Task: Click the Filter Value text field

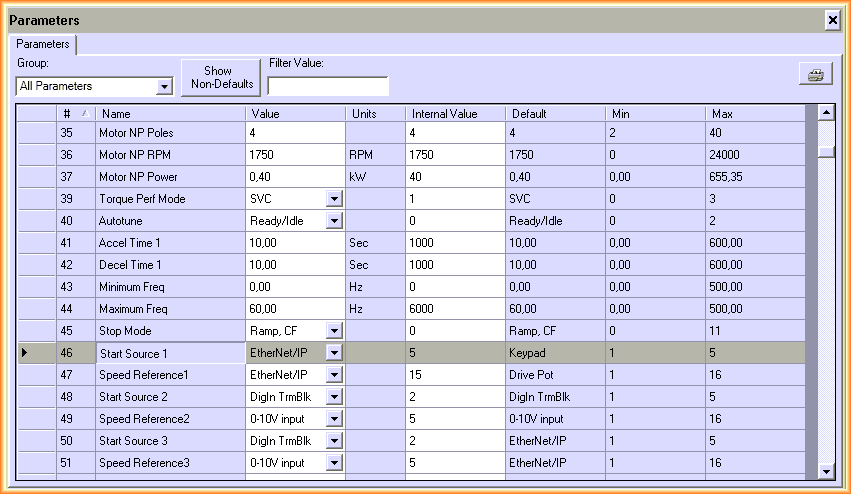Action: [x=328, y=86]
